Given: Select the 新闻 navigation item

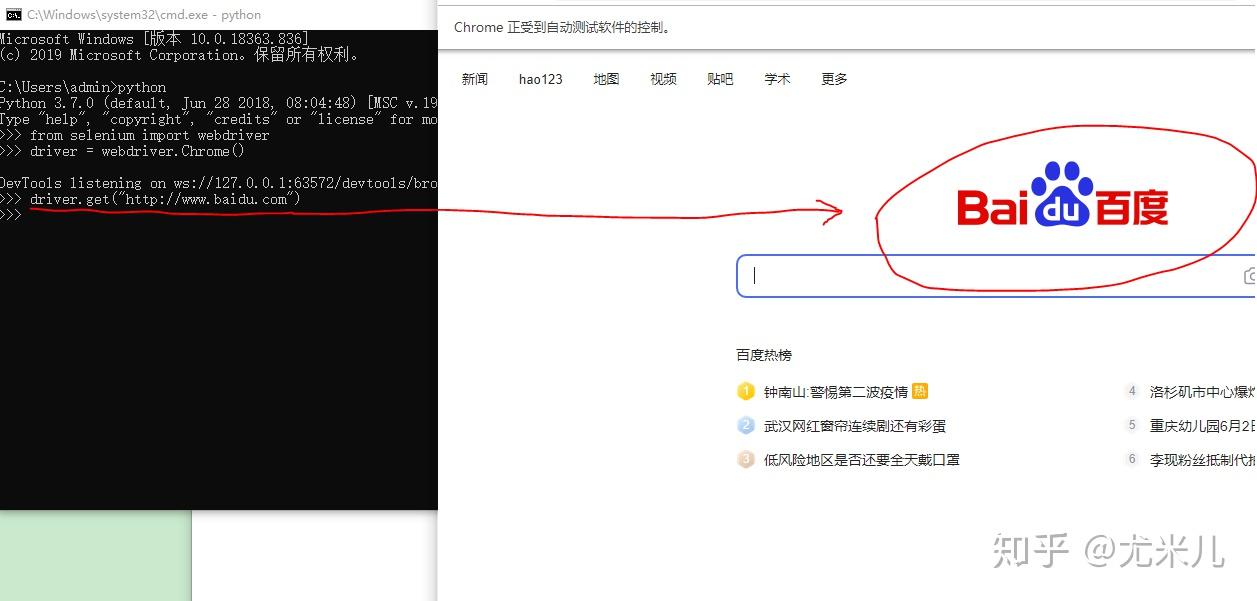Looking at the screenshot, I should pyautogui.click(x=475, y=78).
